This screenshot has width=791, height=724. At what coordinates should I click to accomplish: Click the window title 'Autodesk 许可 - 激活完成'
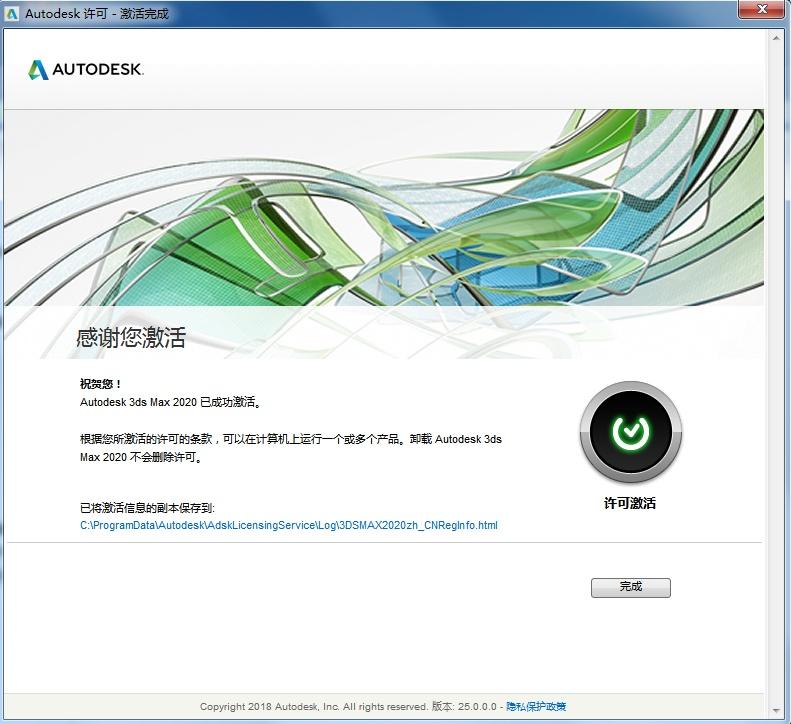[96, 14]
